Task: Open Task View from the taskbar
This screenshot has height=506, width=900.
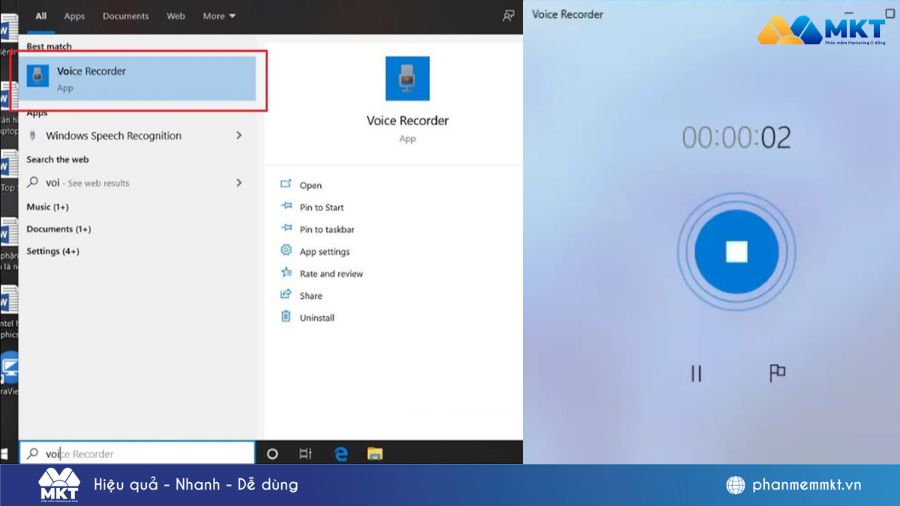Action: coord(305,454)
